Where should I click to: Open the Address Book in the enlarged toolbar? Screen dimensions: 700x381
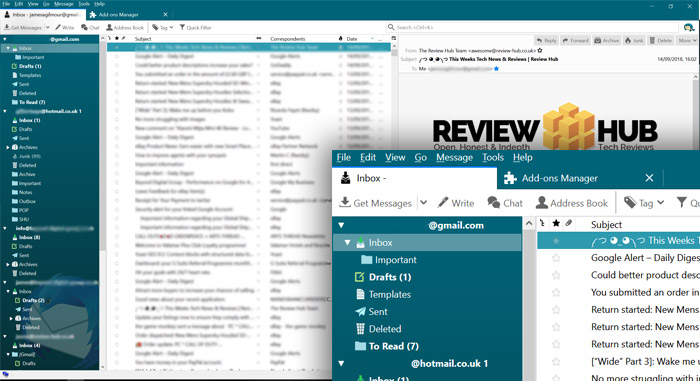[x=571, y=203]
